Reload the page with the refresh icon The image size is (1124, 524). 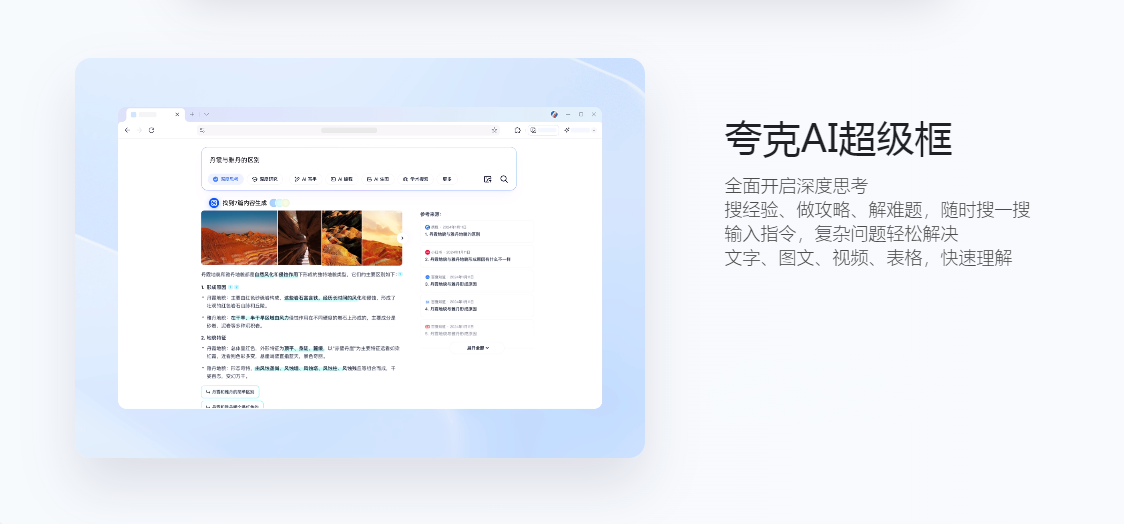pyautogui.click(x=151, y=130)
